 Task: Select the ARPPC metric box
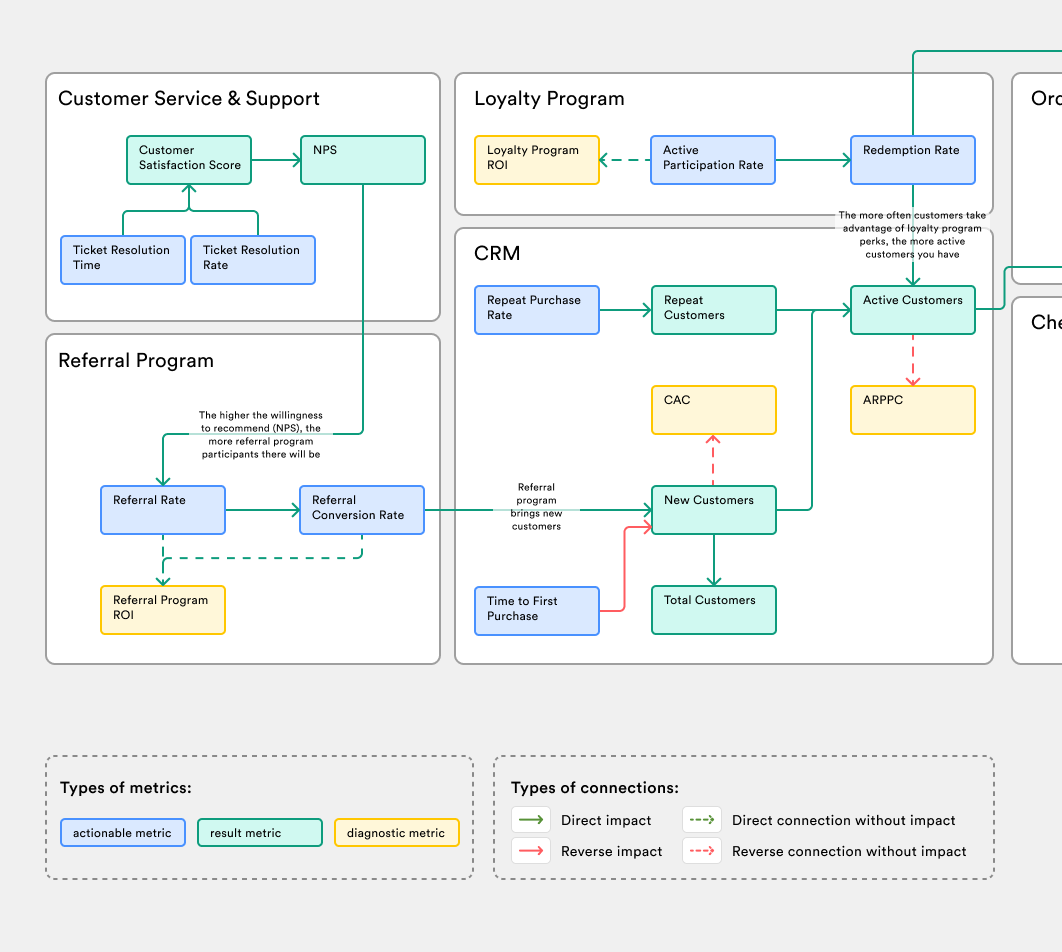coord(913,410)
